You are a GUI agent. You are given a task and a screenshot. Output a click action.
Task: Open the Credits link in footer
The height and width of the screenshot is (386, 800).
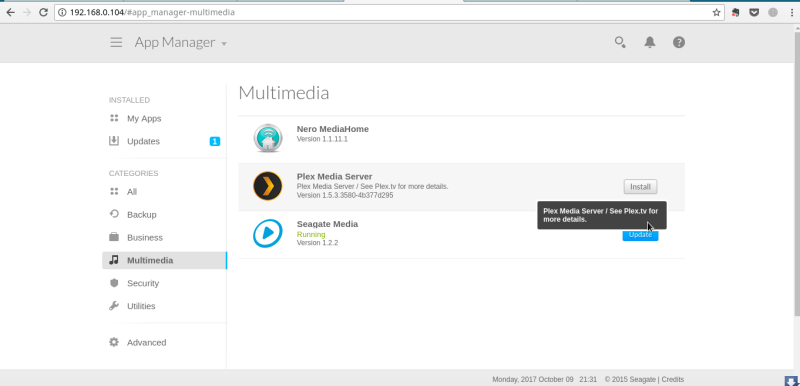(x=672, y=379)
